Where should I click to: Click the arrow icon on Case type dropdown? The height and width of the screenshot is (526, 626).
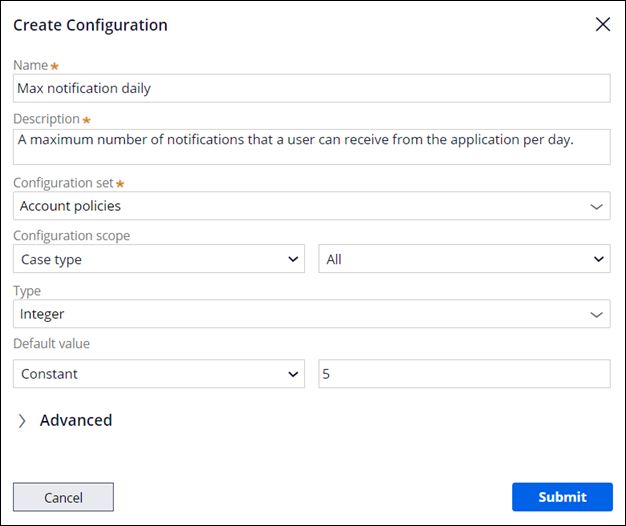point(293,259)
